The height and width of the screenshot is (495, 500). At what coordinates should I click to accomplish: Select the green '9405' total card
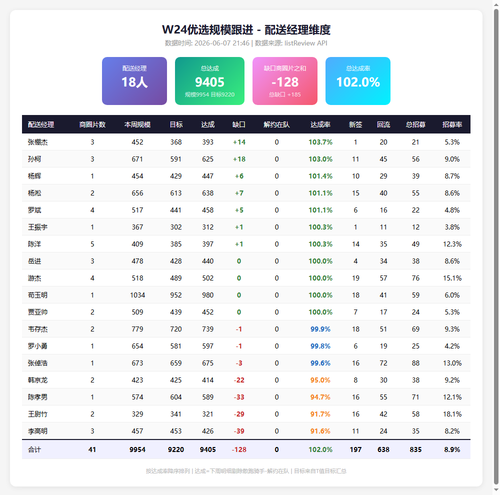pyautogui.click(x=210, y=81)
